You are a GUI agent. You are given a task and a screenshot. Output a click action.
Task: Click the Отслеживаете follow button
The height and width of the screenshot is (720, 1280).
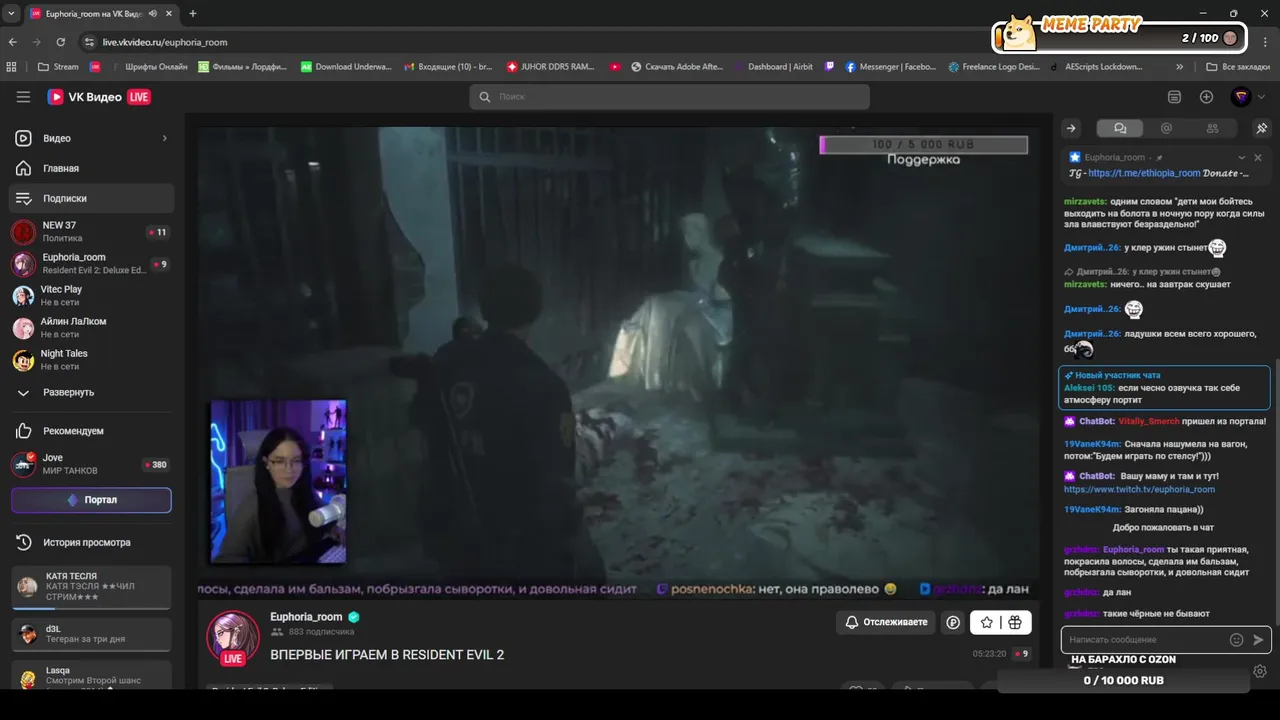point(886,622)
